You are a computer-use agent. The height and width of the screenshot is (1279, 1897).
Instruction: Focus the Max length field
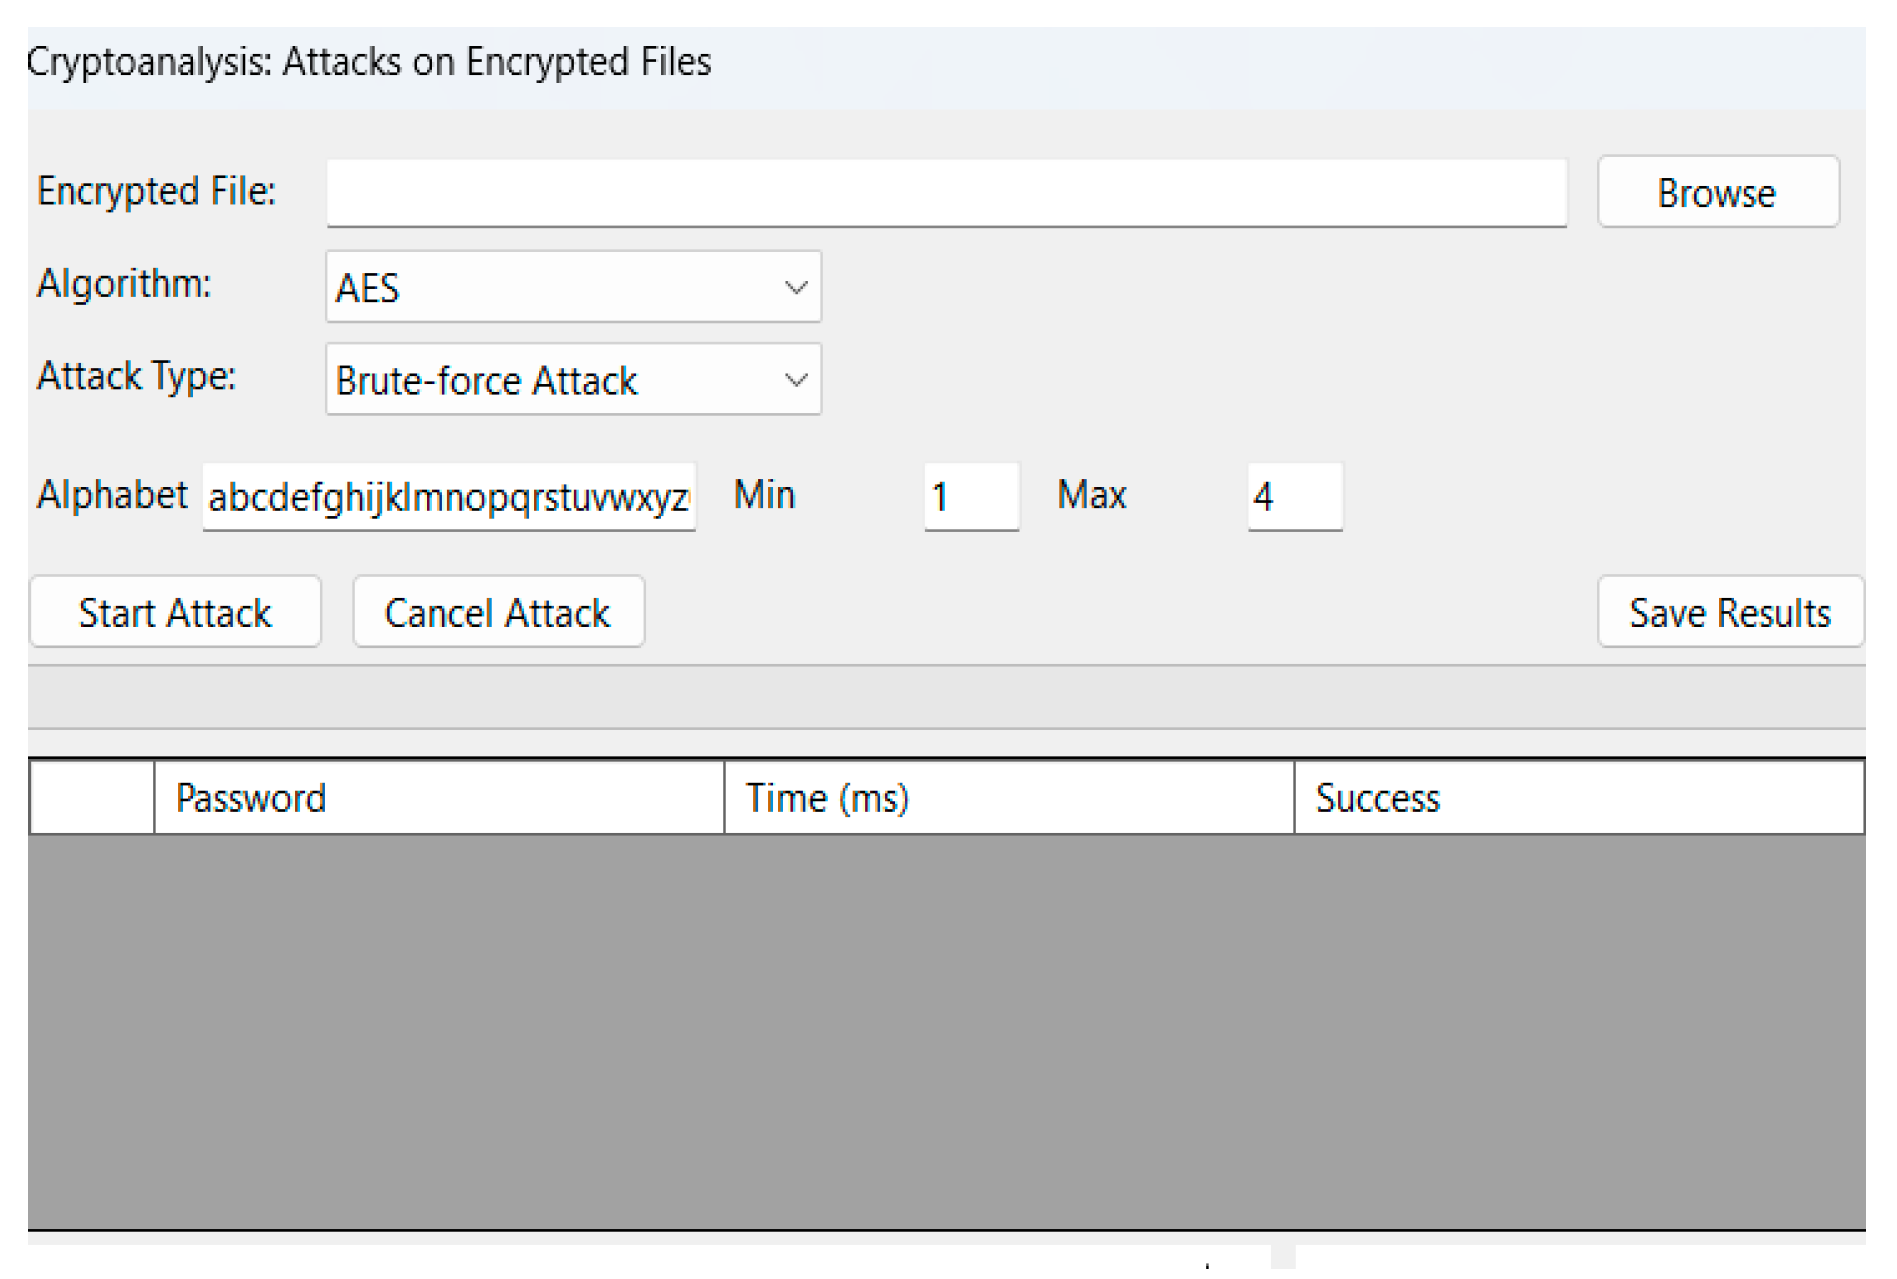[x=1293, y=496]
